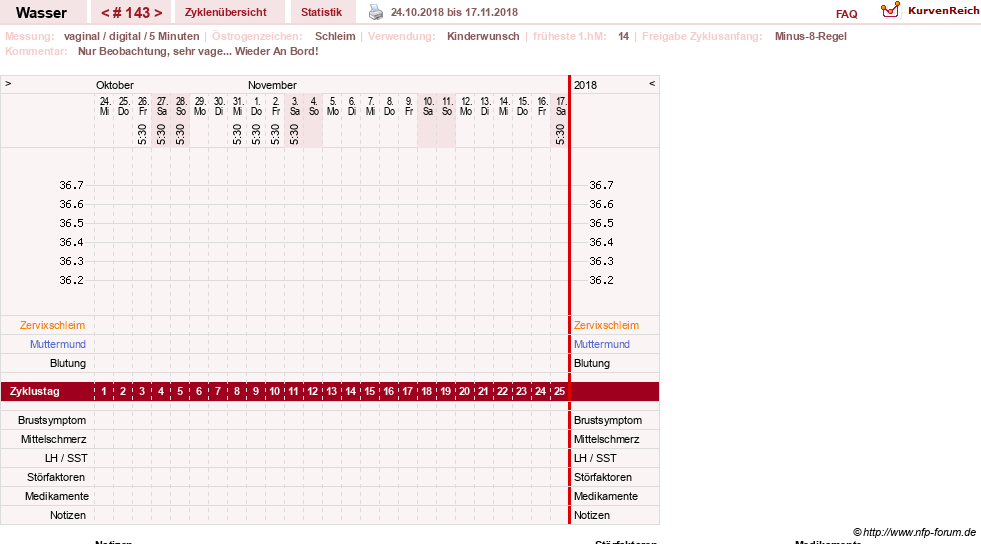Click the 36.7 label on left axis
Screen dimensions: 981x544
[71, 185]
